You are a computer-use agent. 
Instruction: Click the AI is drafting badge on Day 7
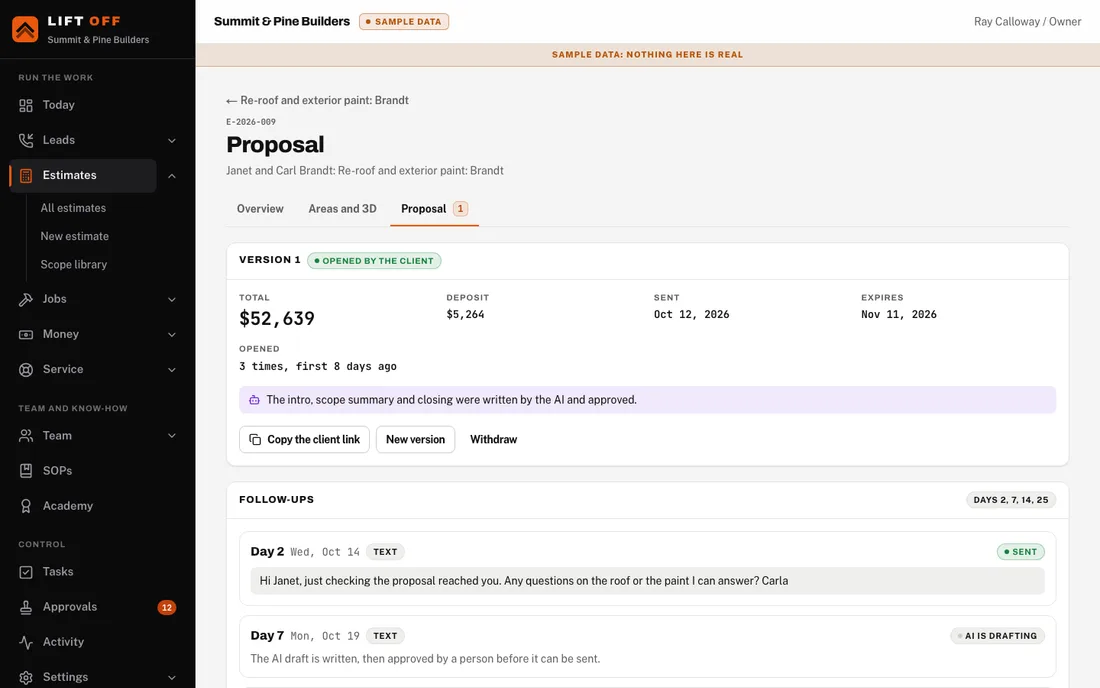click(998, 636)
